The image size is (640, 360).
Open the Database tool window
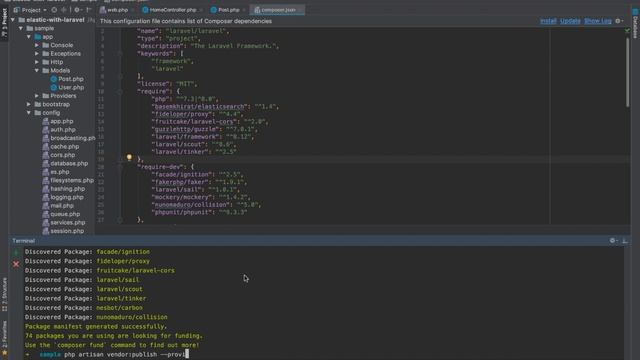[635, 25]
